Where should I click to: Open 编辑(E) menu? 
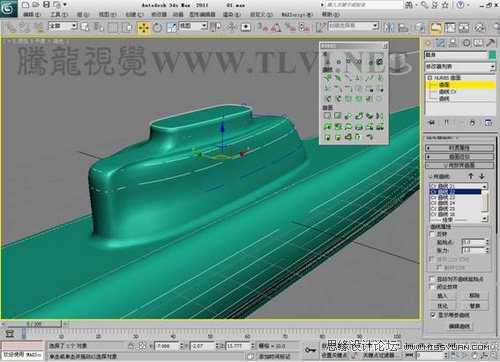[x=32, y=15]
